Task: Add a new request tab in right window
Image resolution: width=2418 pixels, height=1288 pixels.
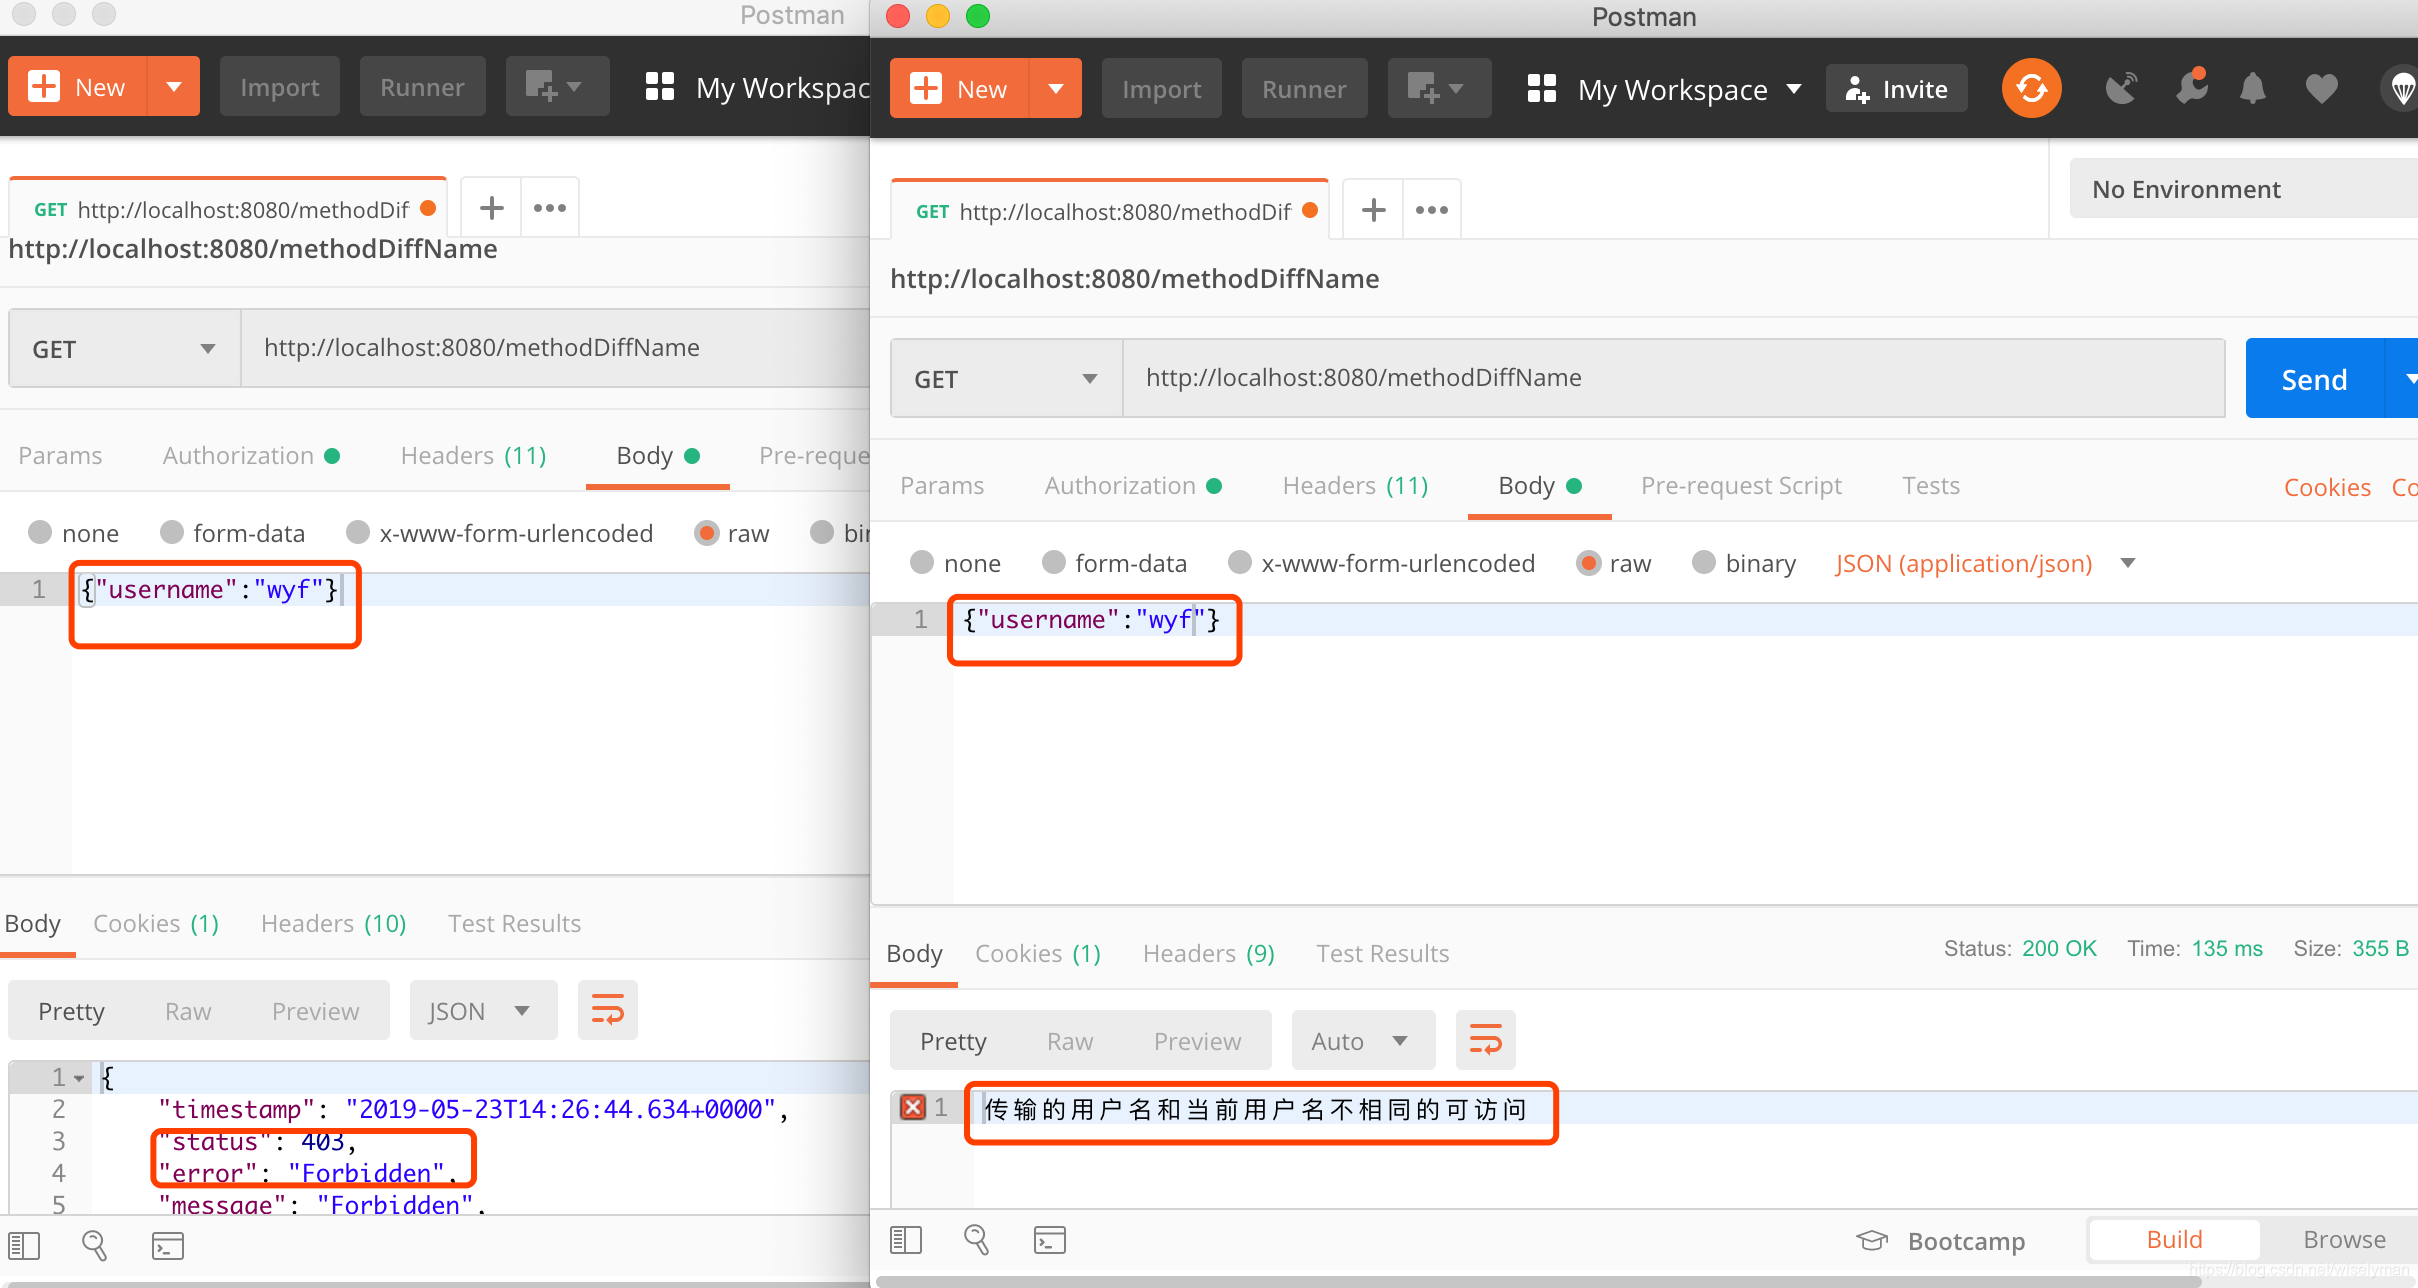Action: (x=1373, y=210)
